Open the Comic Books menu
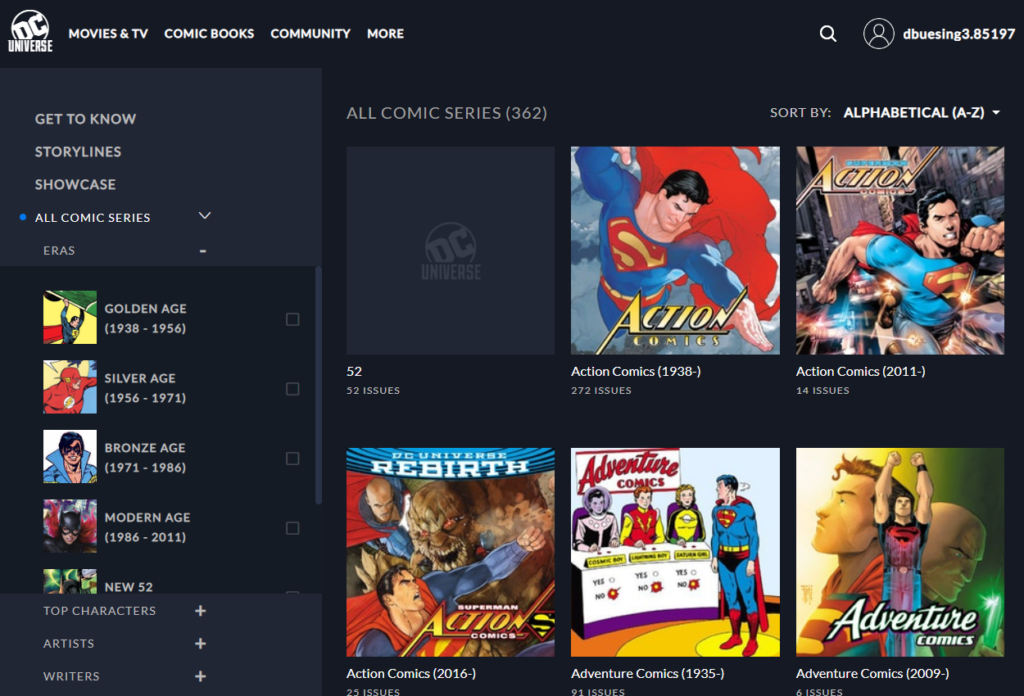This screenshot has height=696, width=1024. pyautogui.click(x=209, y=33)
